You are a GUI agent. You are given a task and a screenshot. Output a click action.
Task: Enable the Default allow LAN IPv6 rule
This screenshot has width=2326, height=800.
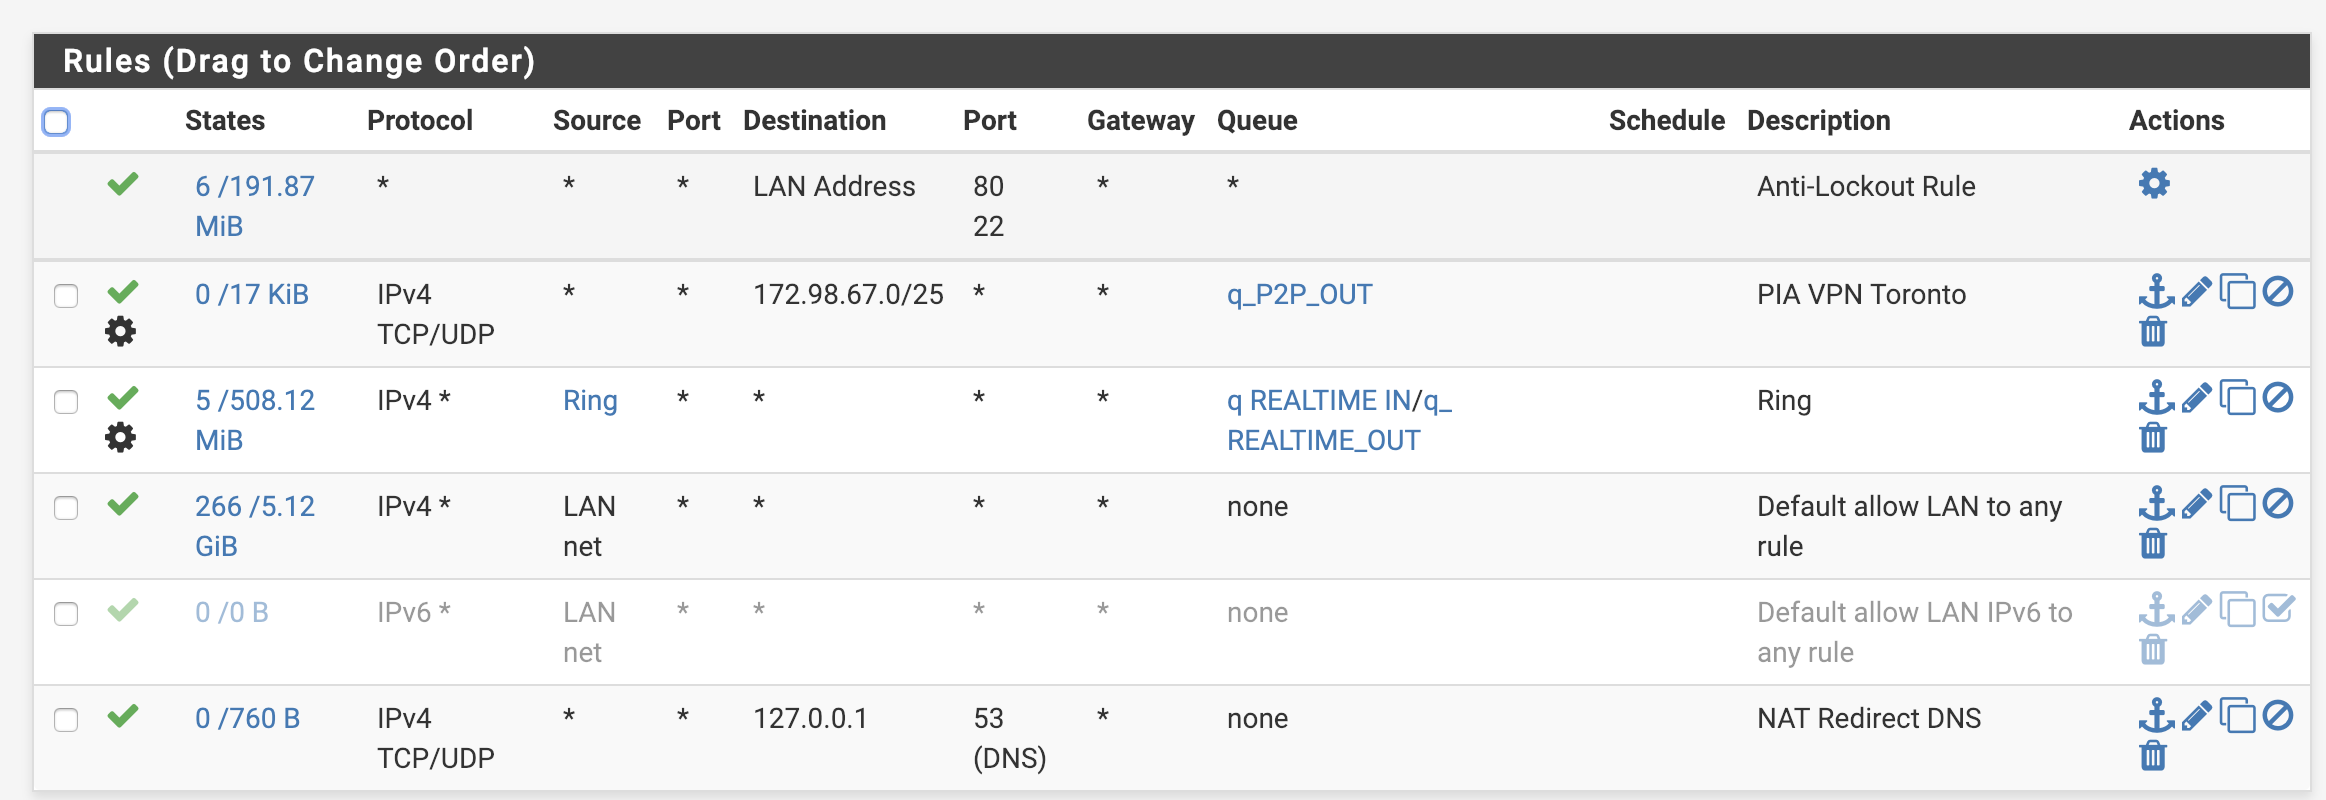pyautogui.click(x=2278, y=609)
